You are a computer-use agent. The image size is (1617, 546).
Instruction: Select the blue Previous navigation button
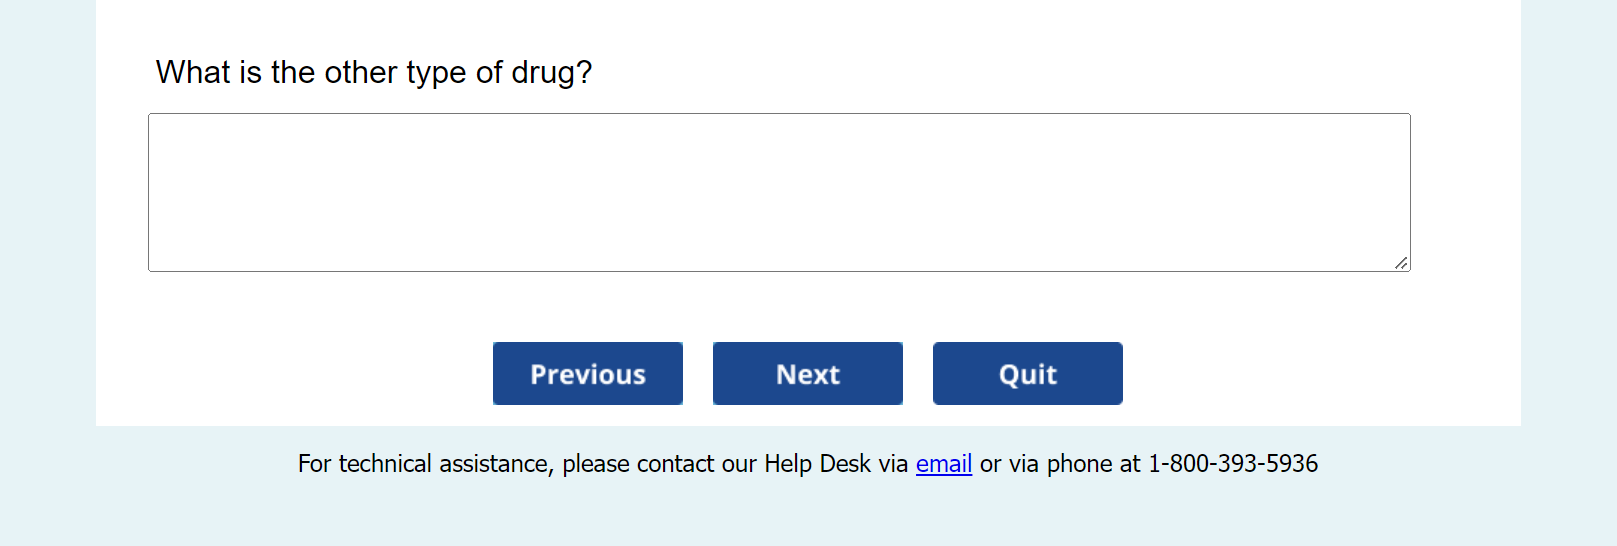pos(587,374)
